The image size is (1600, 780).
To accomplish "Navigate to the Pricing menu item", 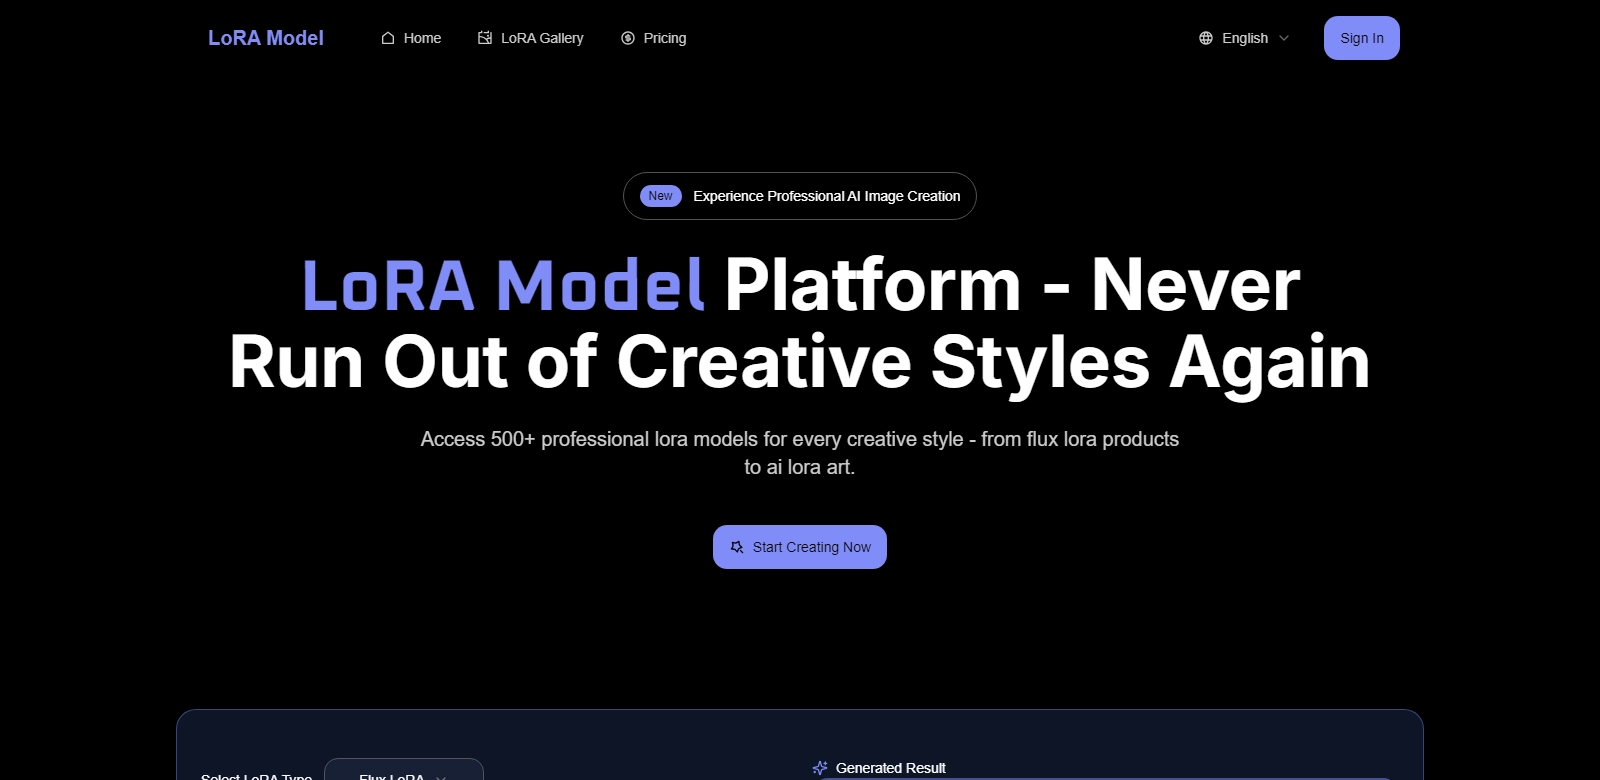I will 665,38.
